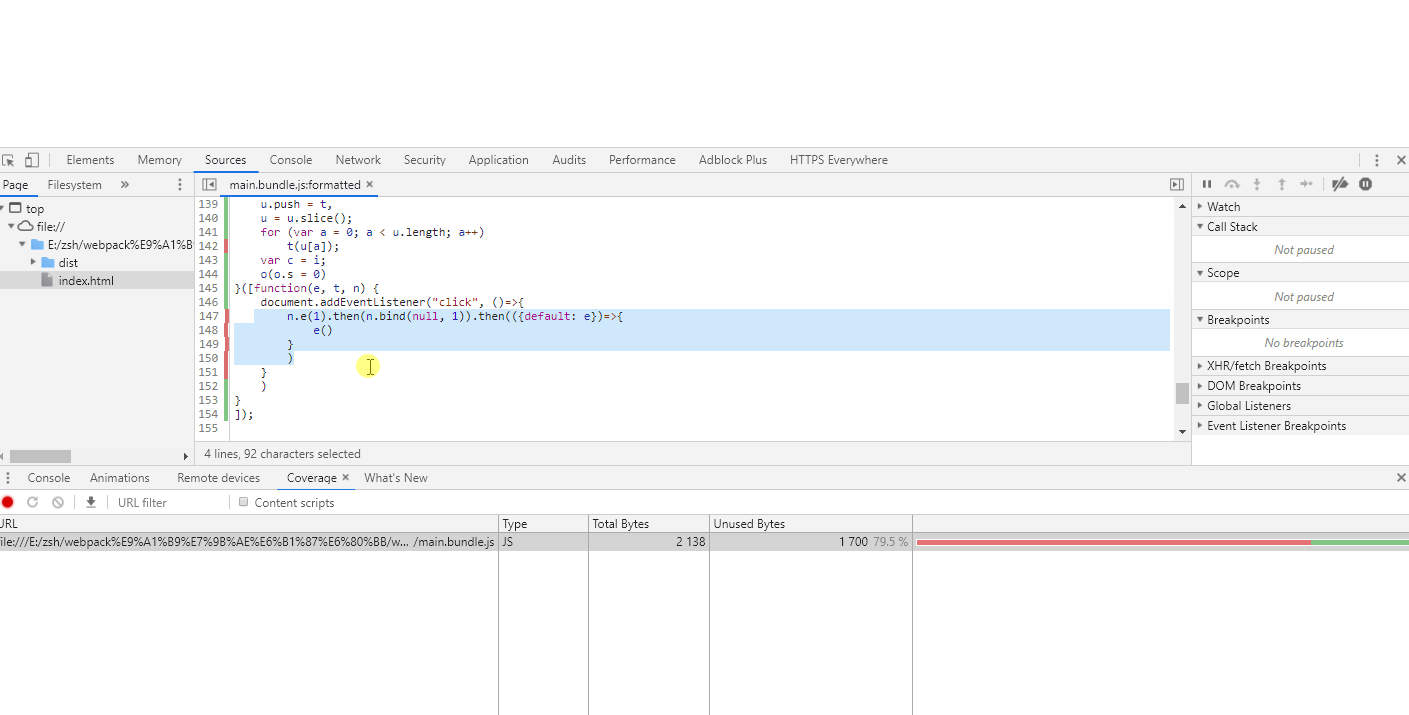Open the Application panel tab
Viewport: 1409px width, 715px height.
pos(498,160)
